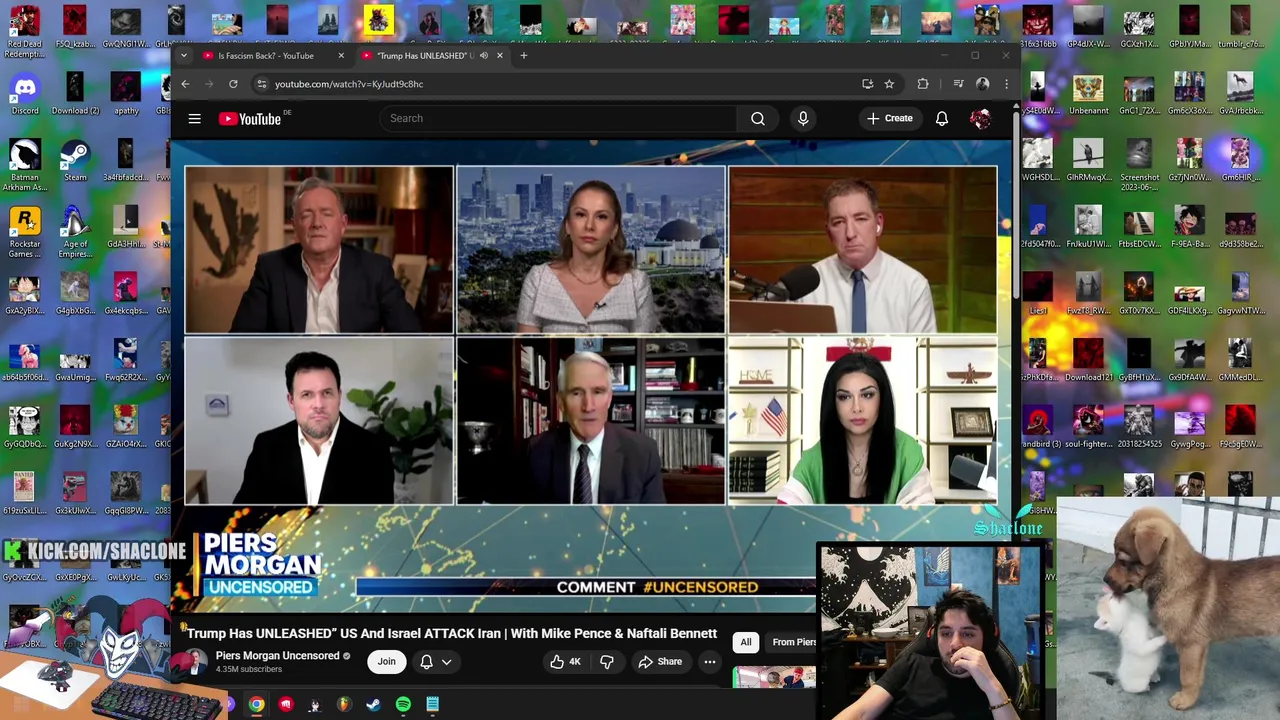Click the Join channel button
Image resolution: width=1280 pixels, height=720 pixels.
tap(386, 662)
